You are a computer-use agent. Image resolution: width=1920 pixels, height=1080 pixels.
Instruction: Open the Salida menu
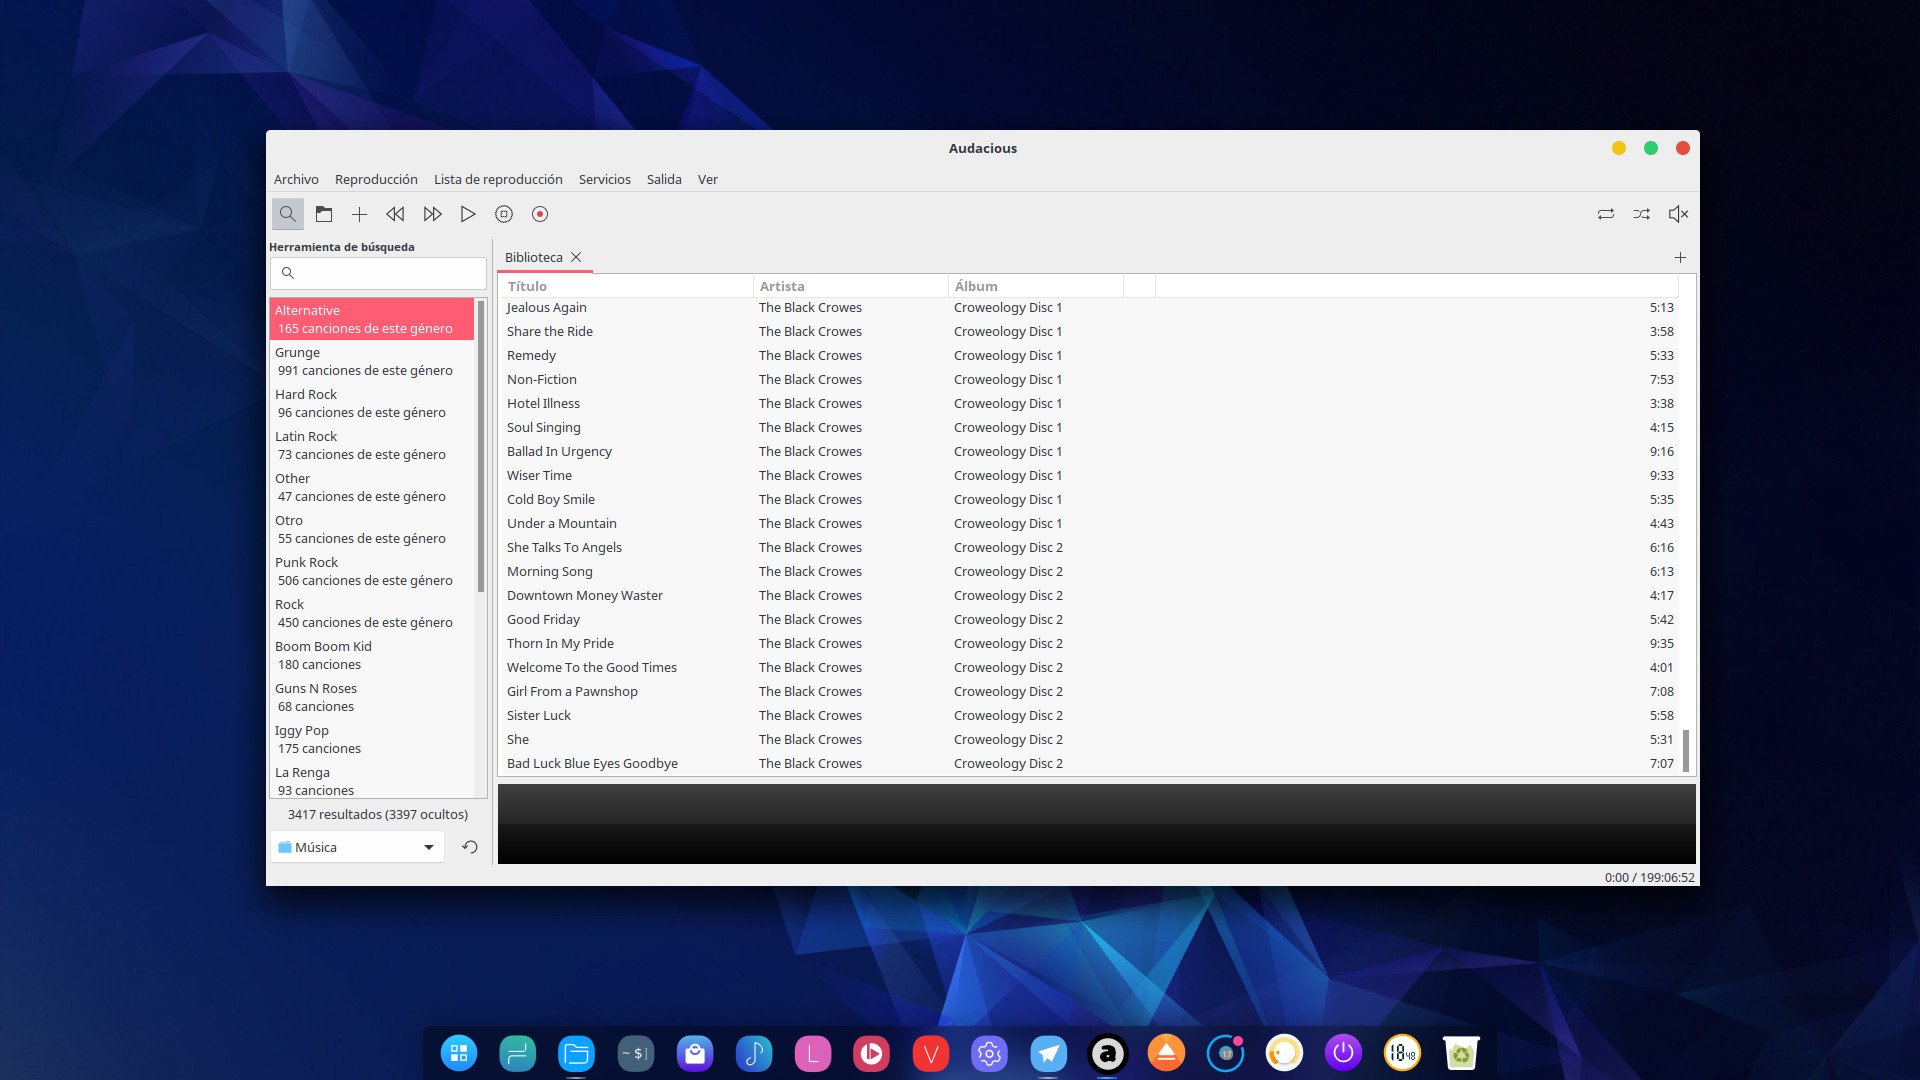coord(664,179)
